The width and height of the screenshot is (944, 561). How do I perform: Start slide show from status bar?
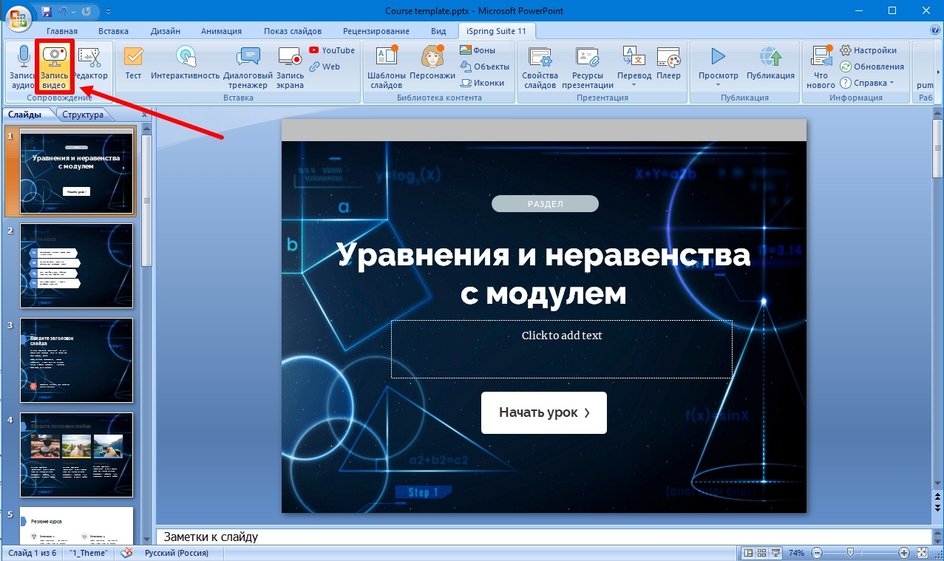click(776, 553)
